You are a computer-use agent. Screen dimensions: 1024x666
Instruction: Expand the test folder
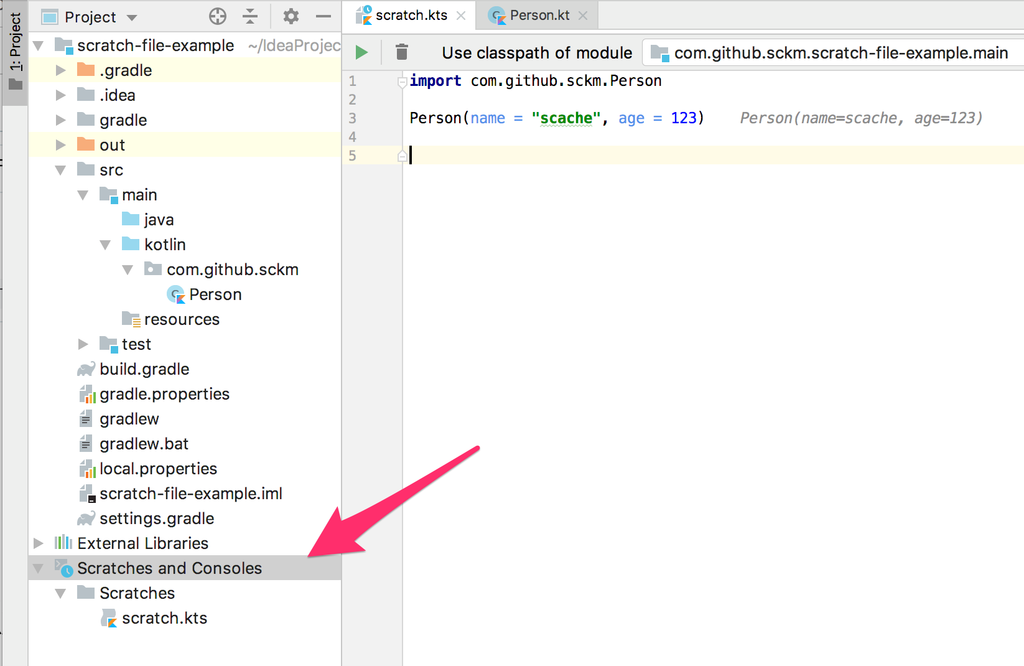83,344
